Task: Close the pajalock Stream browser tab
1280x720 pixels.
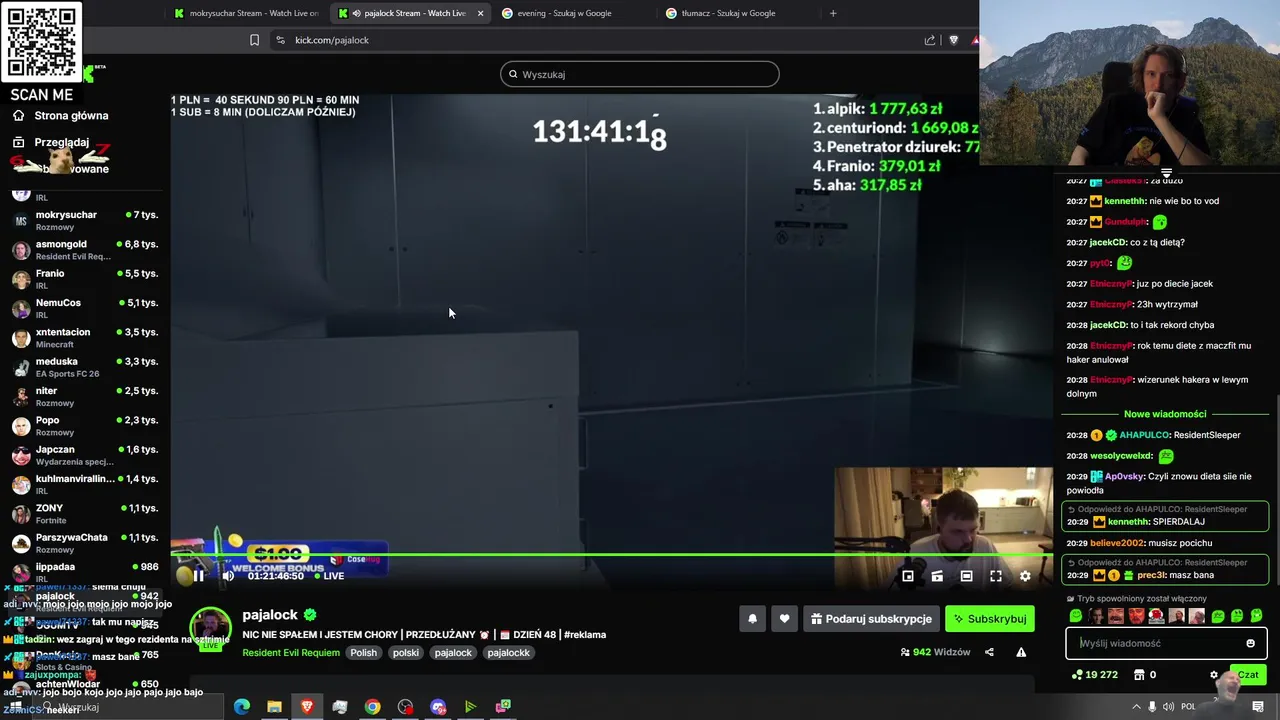Action: tap(480, 13)
